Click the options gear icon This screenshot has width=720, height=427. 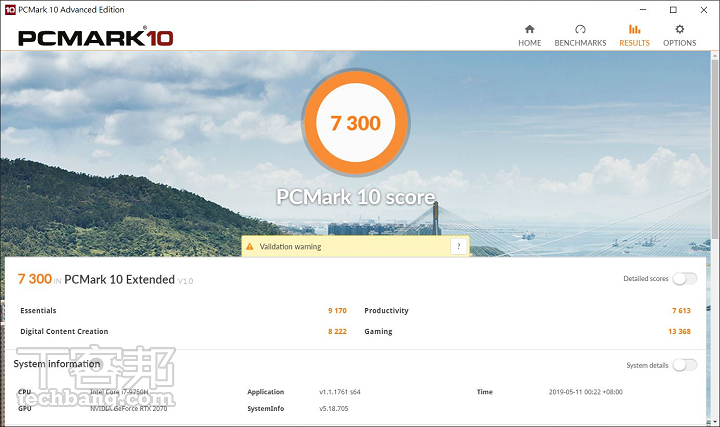coord(680,29)
